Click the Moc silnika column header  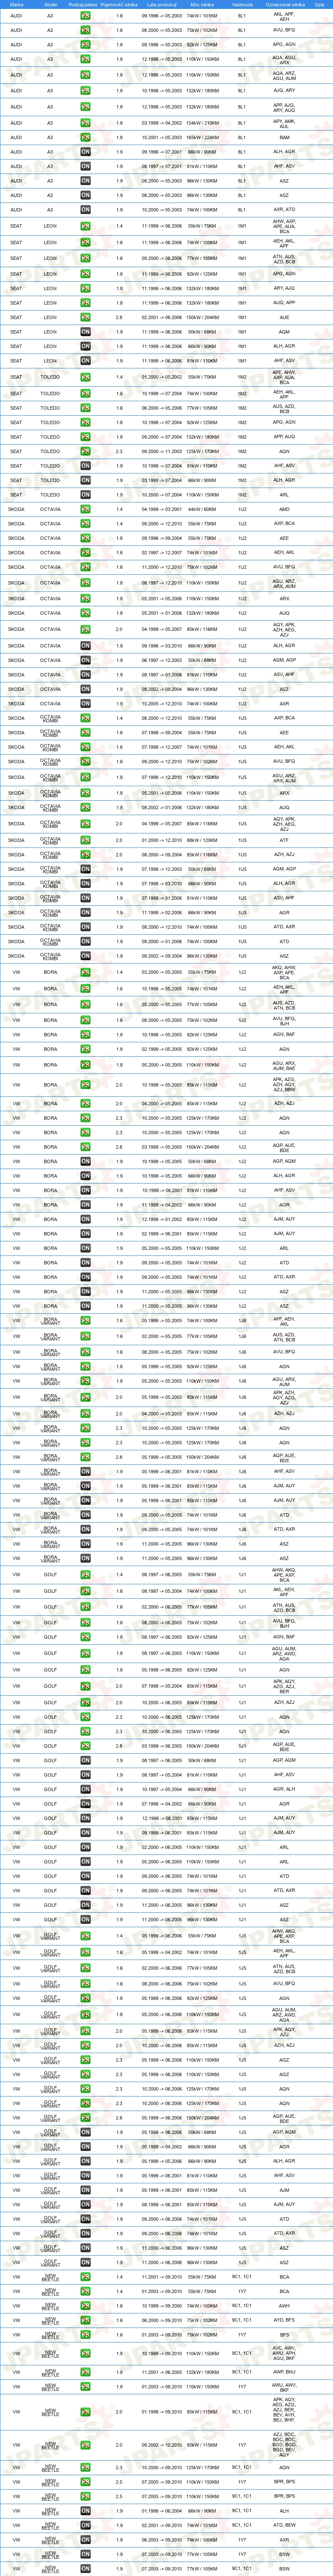[x=202, y=5]
